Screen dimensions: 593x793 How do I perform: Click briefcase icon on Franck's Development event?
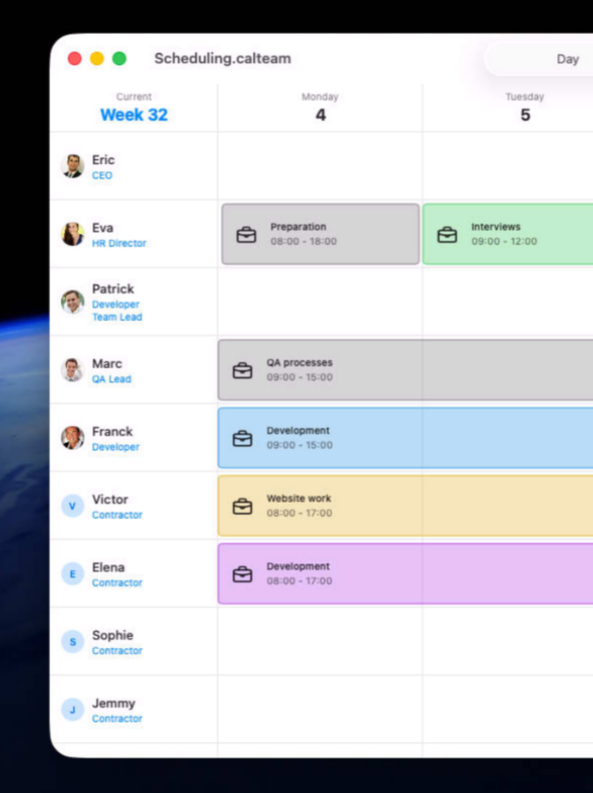click(242, 438)
